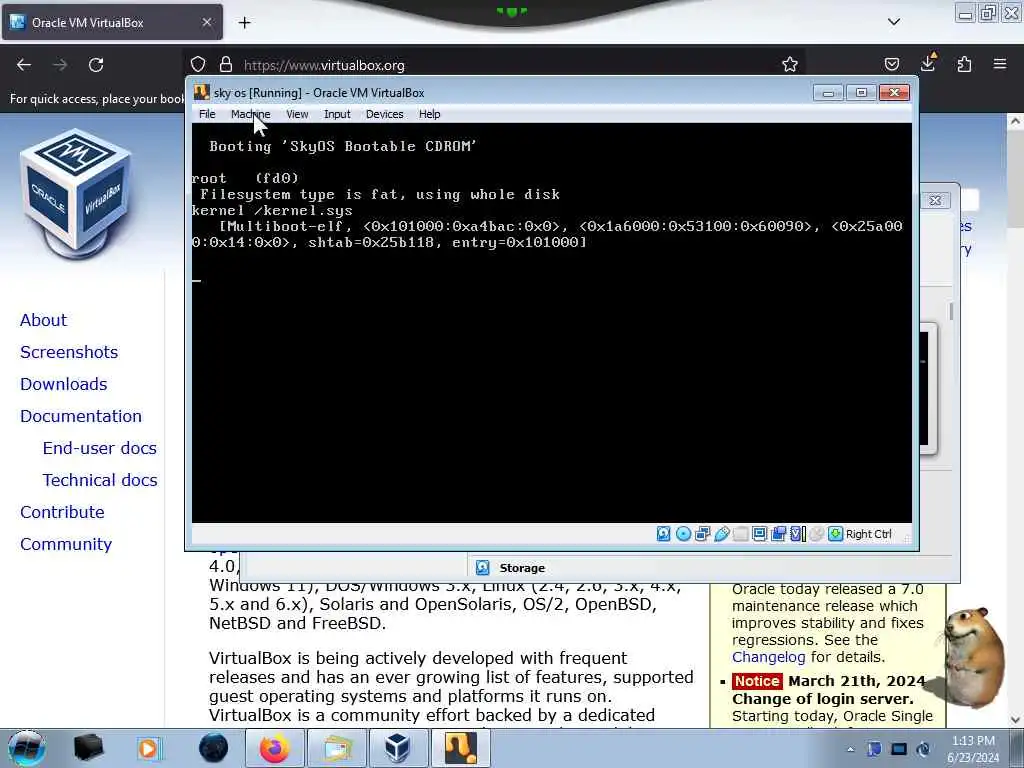Viewport: 1024px width, 768px height.
Task: Click the optical disc status icon
Action: pos(683,534)
